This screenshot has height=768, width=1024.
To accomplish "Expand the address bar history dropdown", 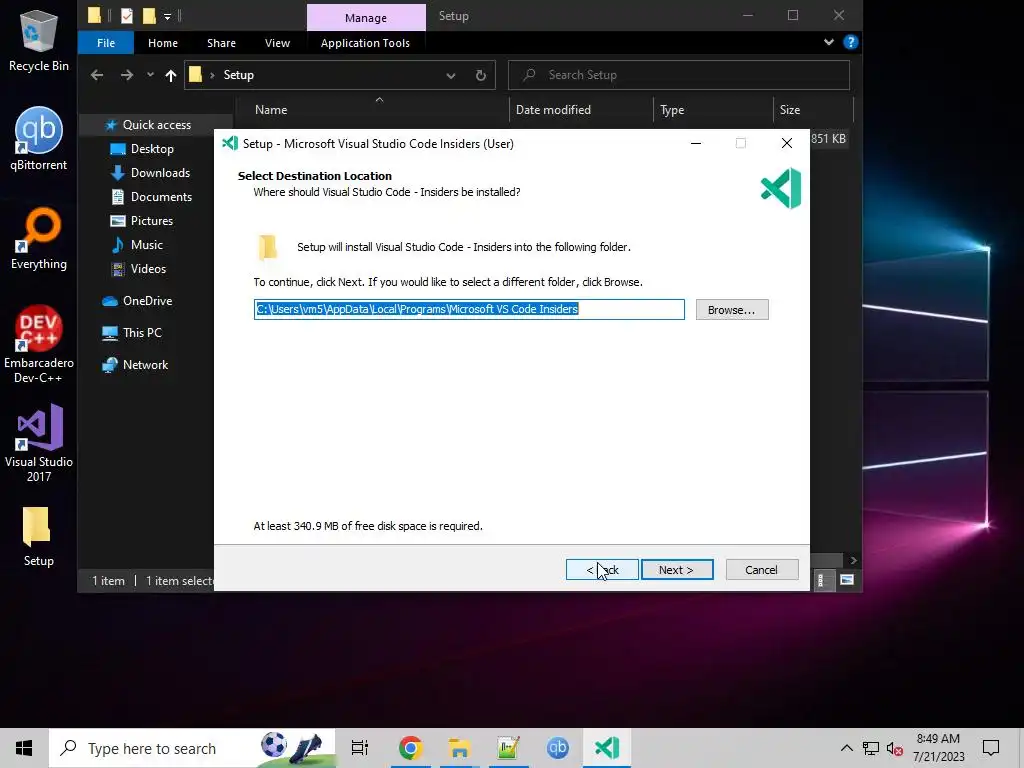I will tap(451, 75).
